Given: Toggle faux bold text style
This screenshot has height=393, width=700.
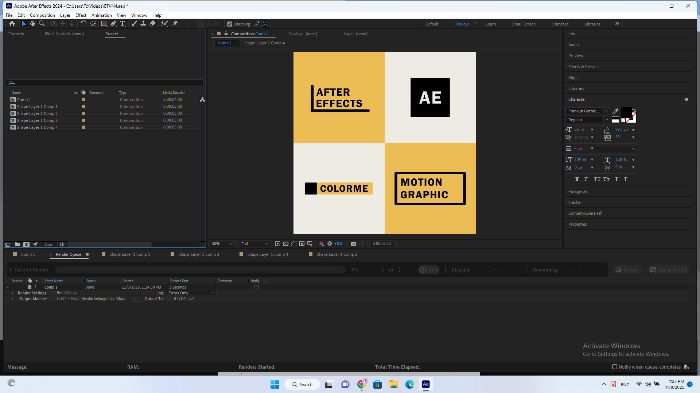Looking at the screenshot, I should tap(576, 179).
